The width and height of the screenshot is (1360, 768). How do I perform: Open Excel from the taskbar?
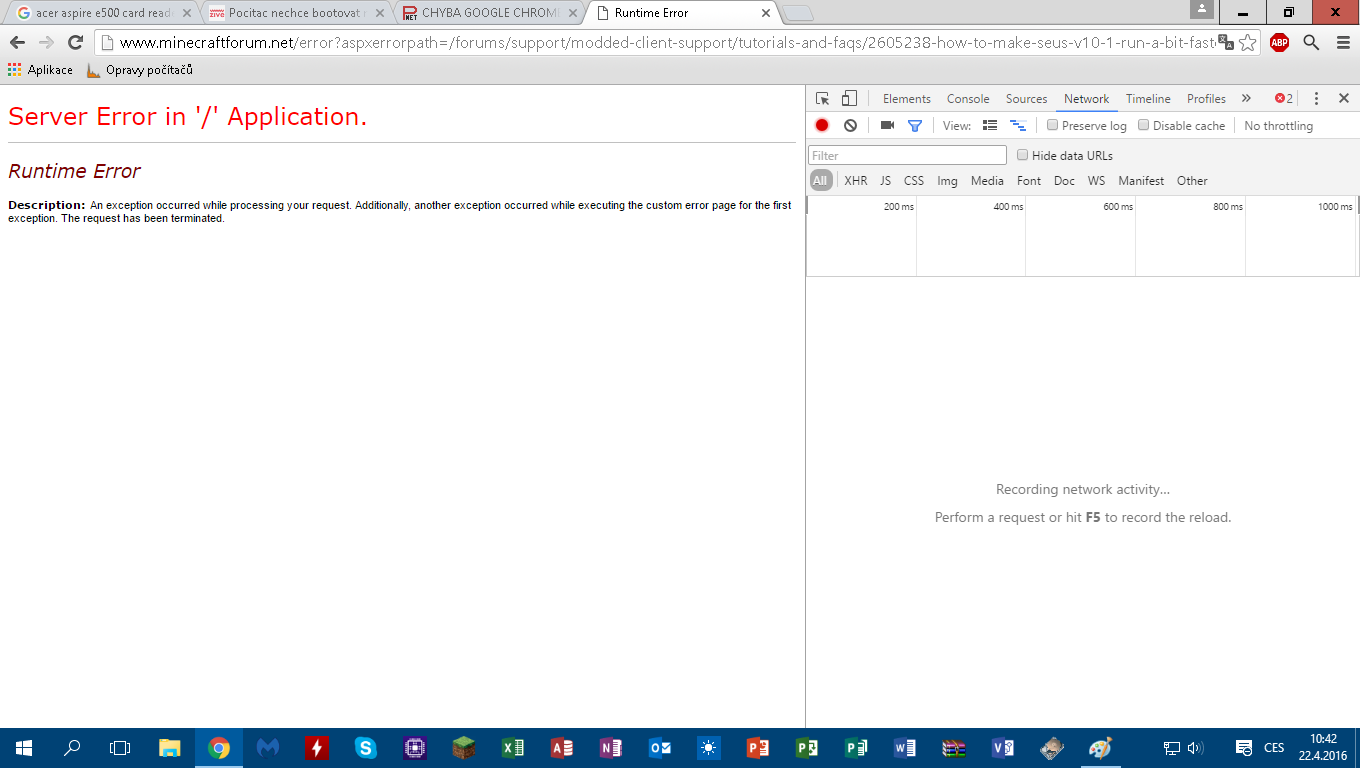coord(512,748)
